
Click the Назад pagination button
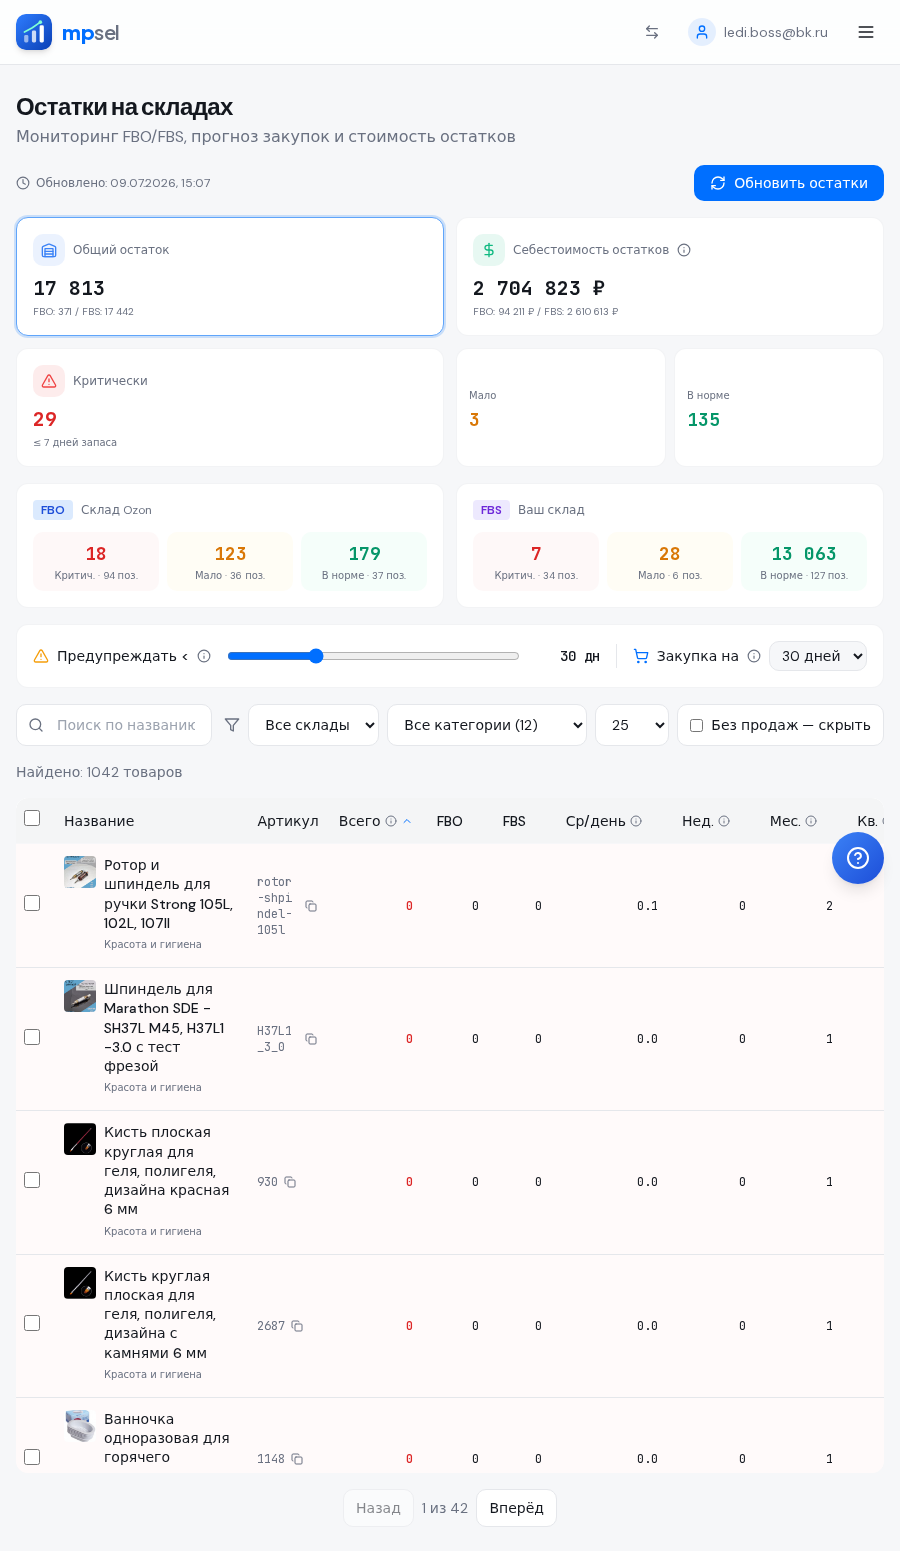tap(378, 1508)
